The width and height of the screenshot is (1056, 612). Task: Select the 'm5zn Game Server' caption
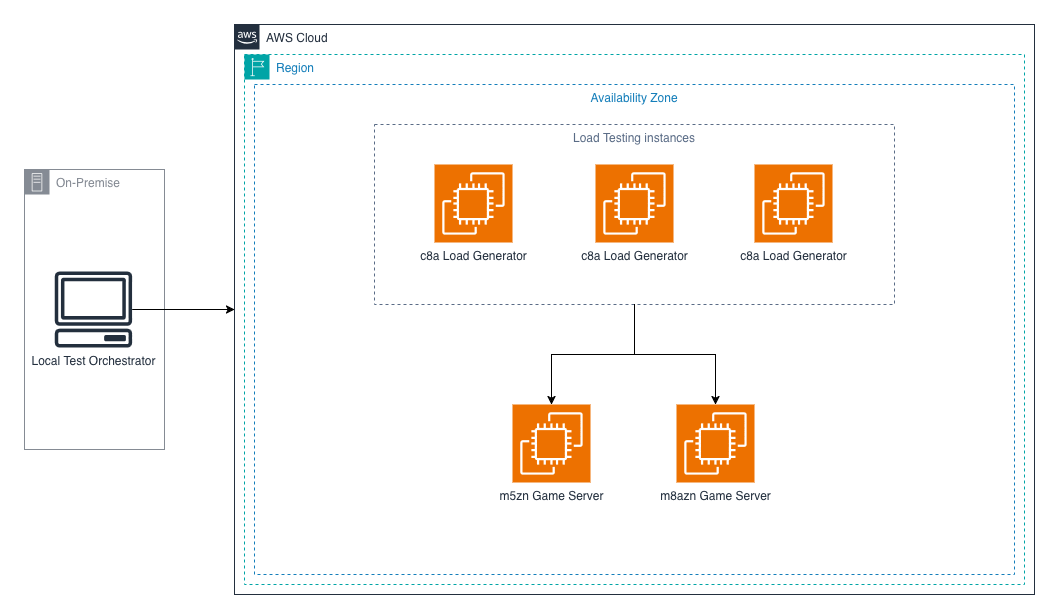pos(552,496)
